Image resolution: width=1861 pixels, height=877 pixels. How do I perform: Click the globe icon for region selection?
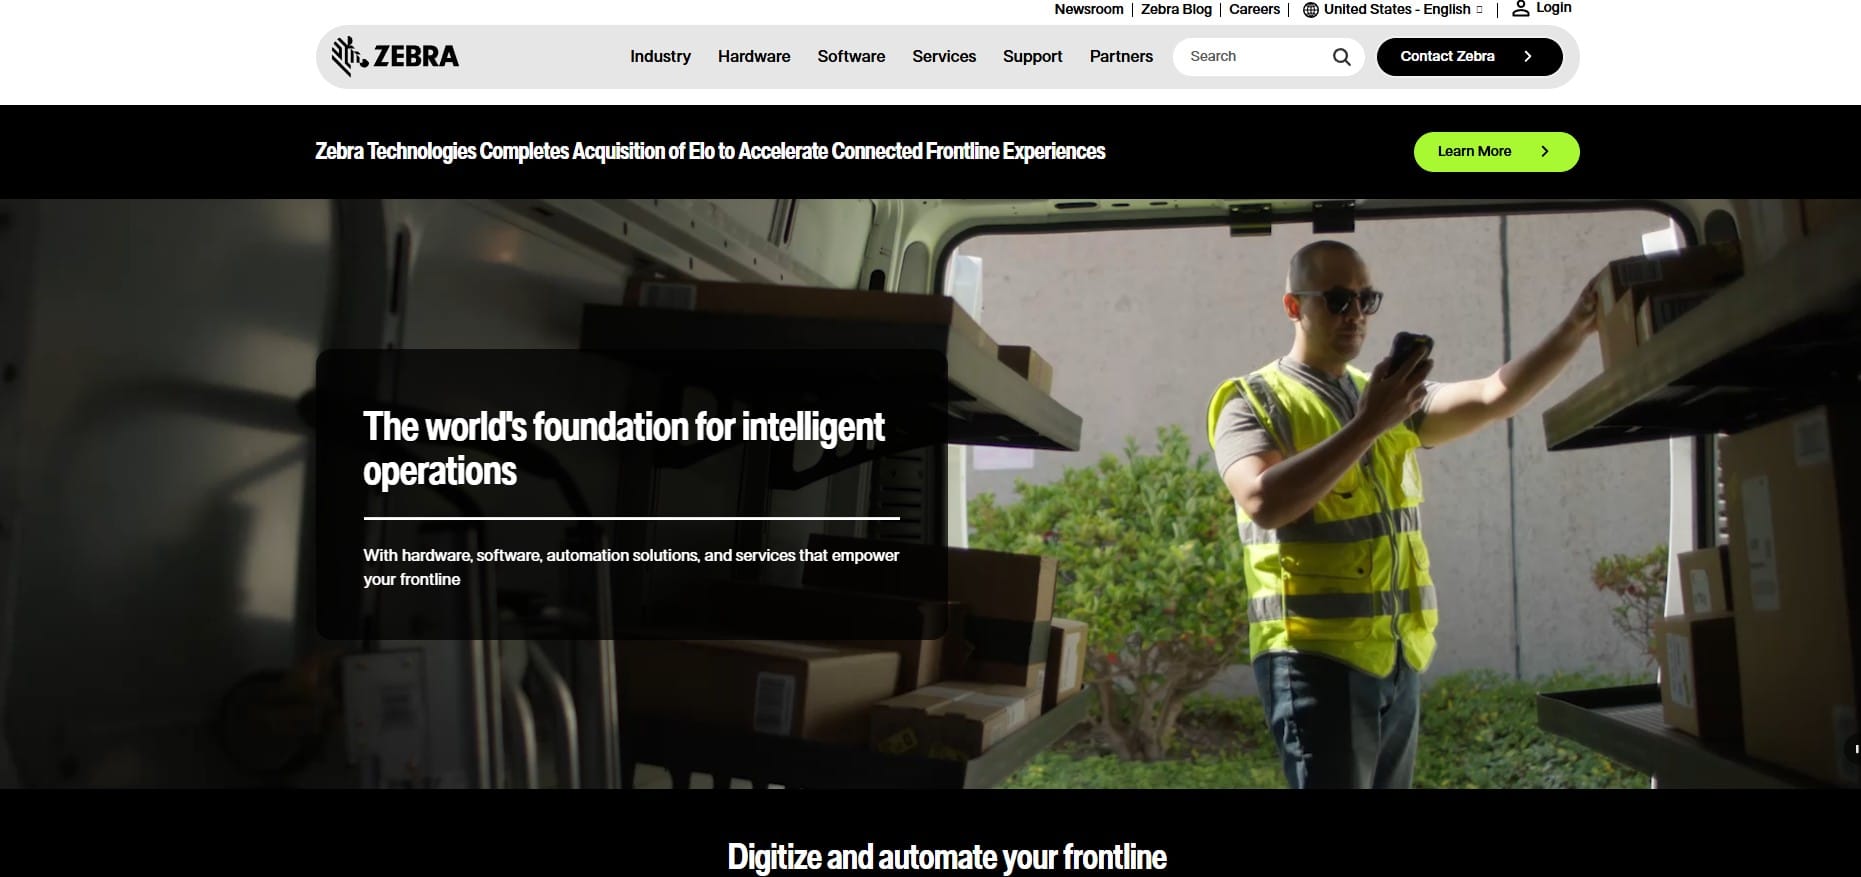point(1310,10)
